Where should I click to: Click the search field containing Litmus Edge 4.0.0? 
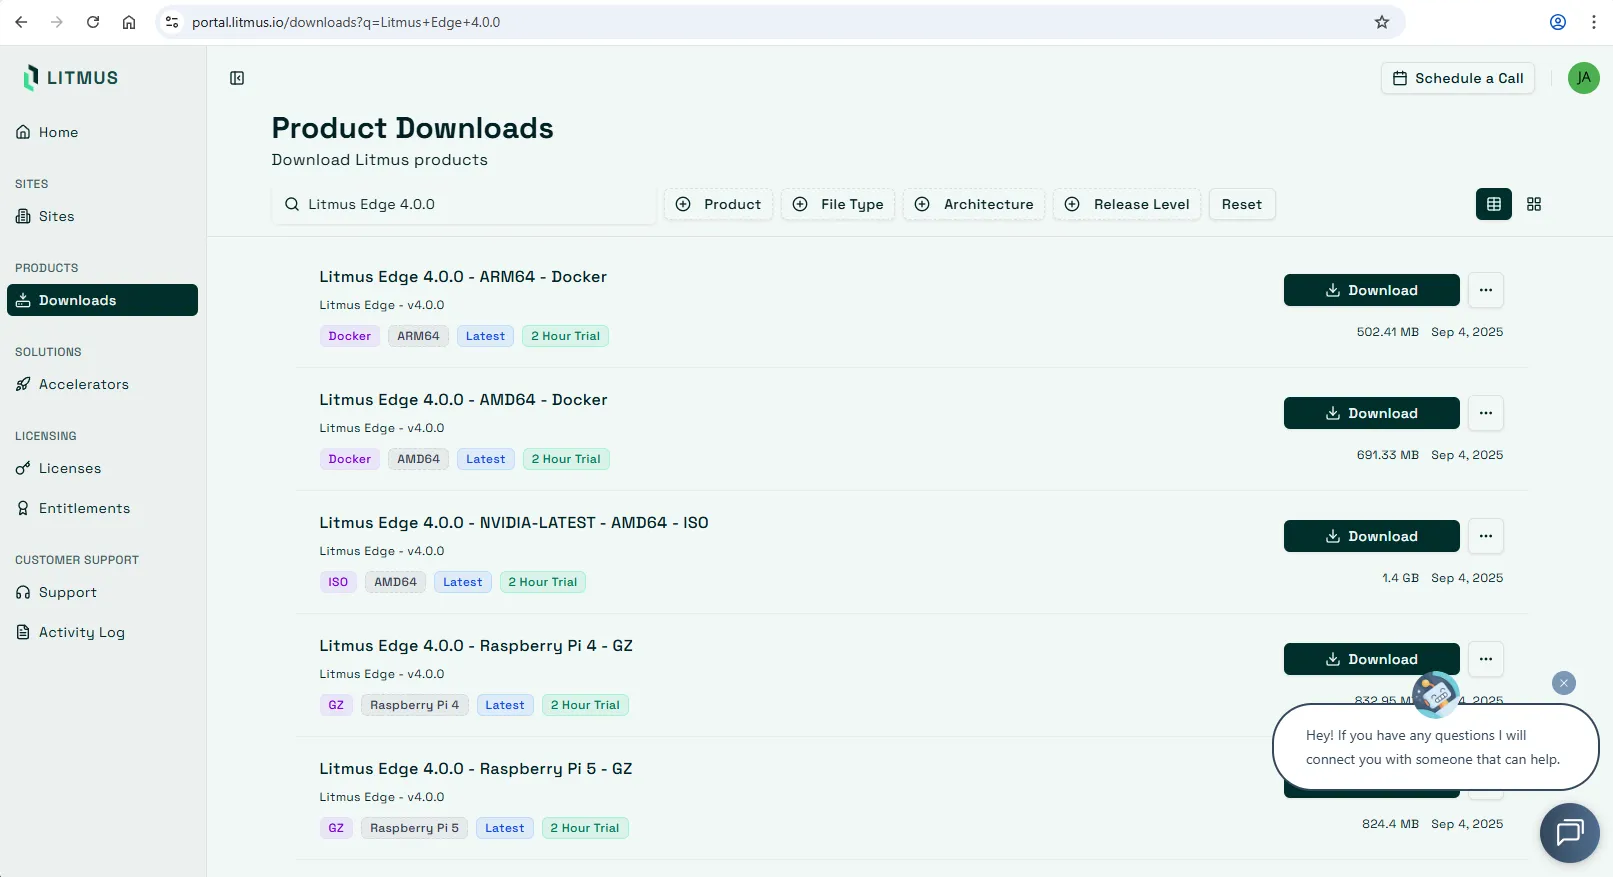point(464,204)
